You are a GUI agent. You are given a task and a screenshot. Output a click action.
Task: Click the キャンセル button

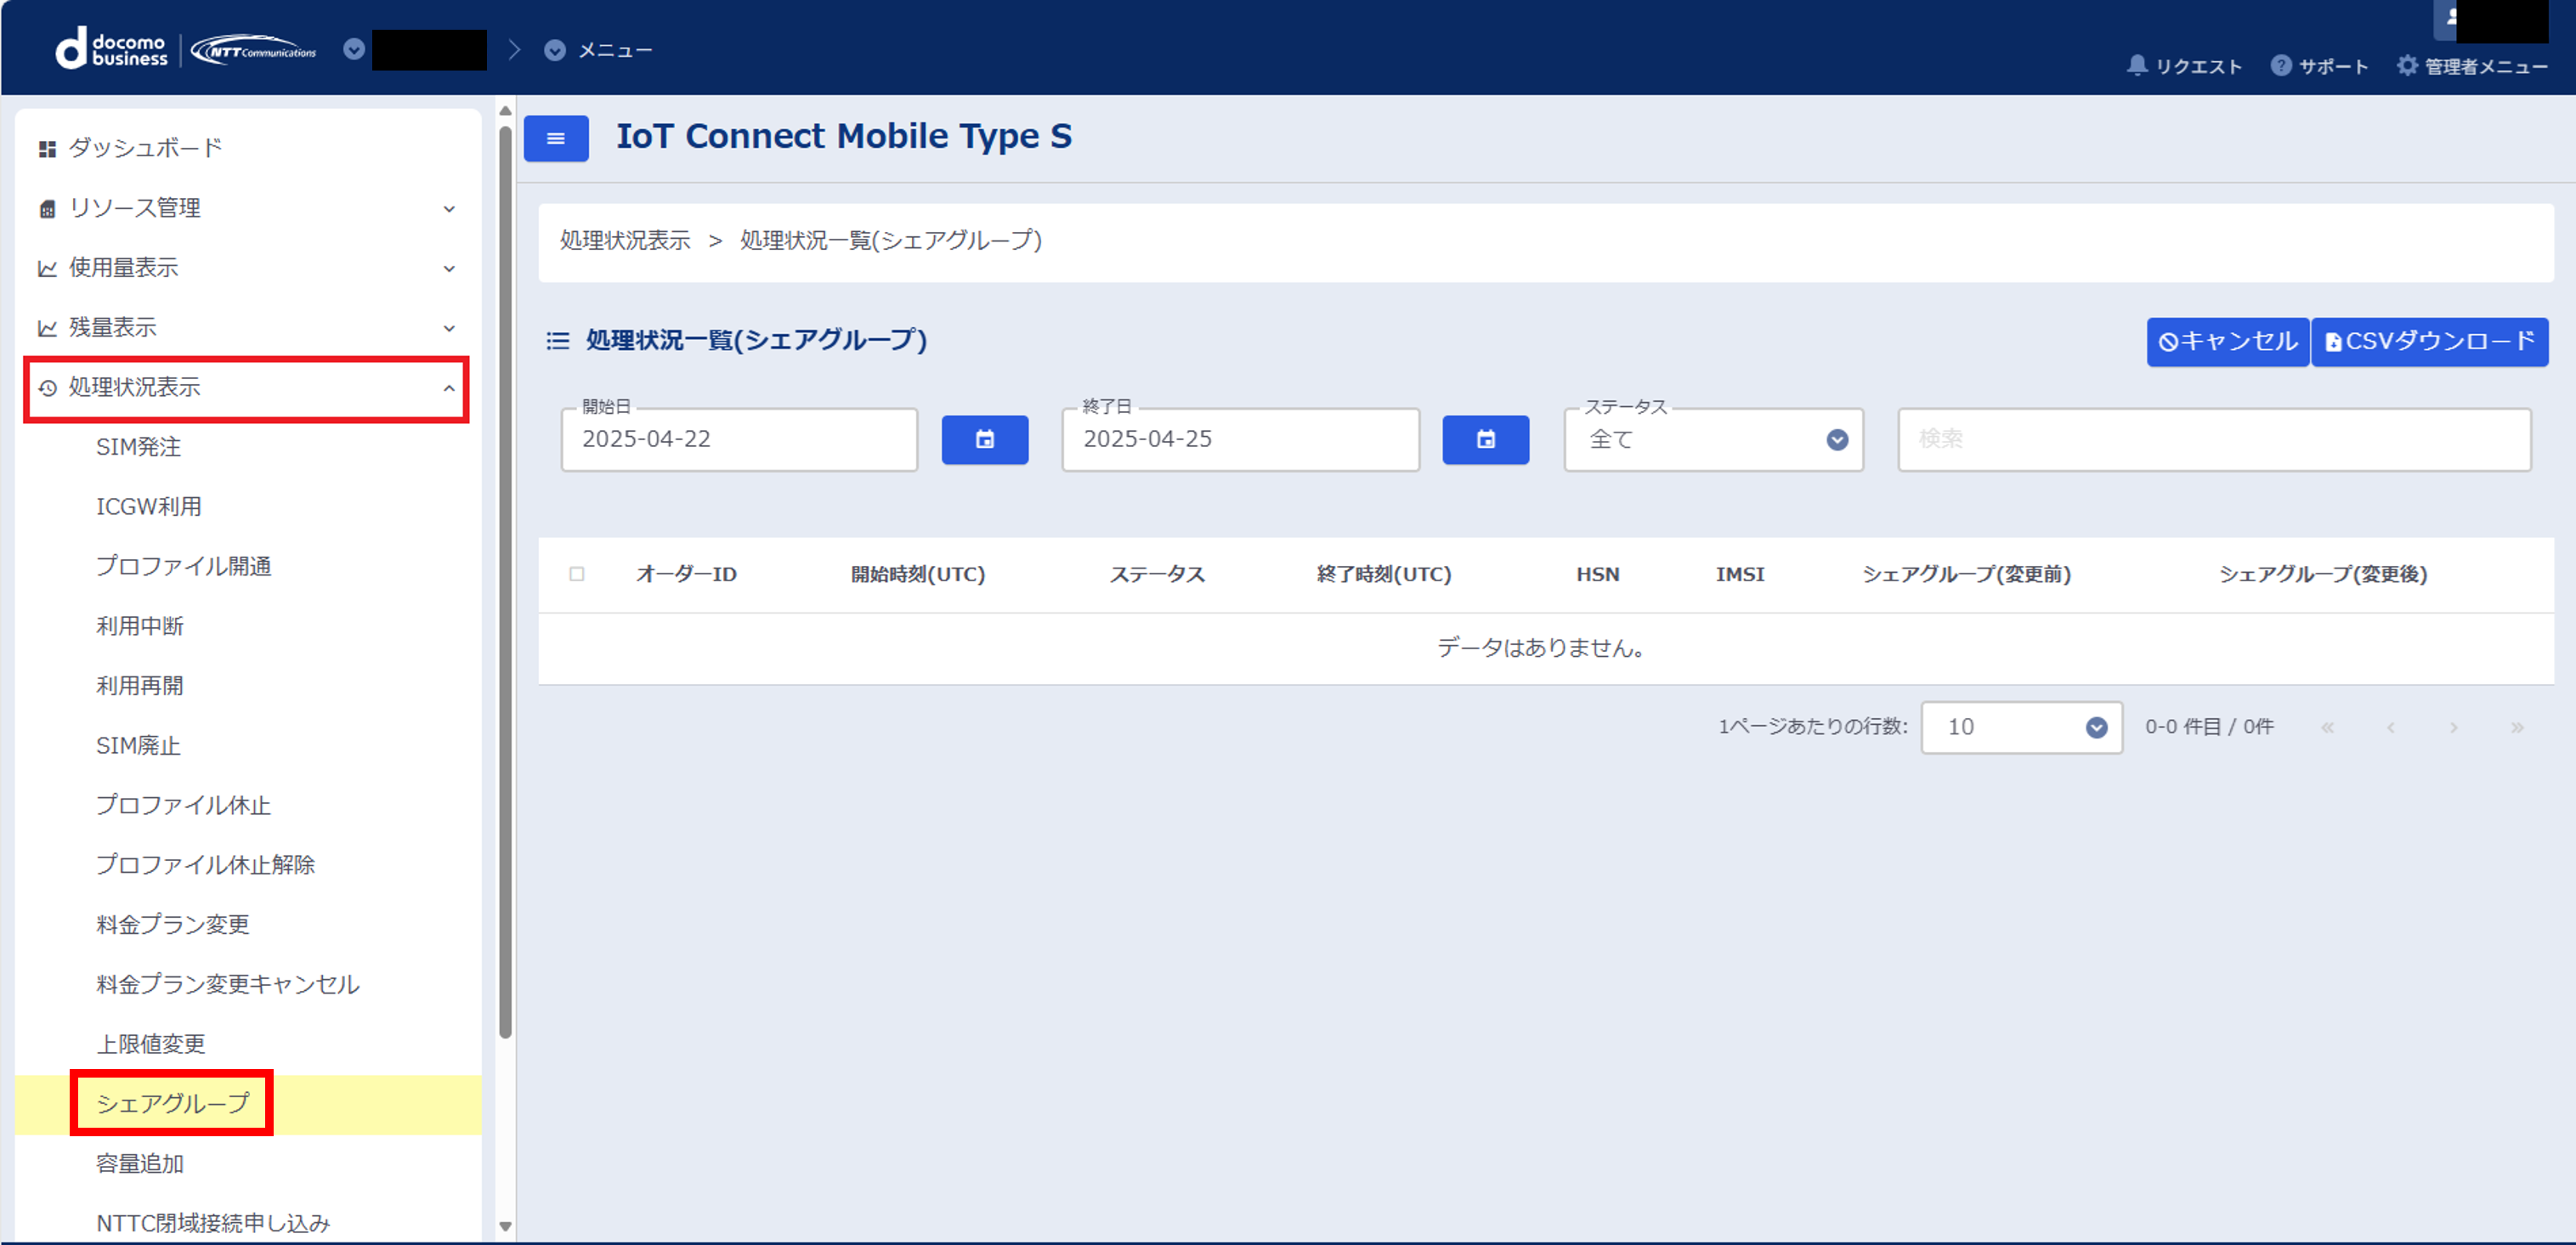pyautogui.click(x=2227, y=341)
